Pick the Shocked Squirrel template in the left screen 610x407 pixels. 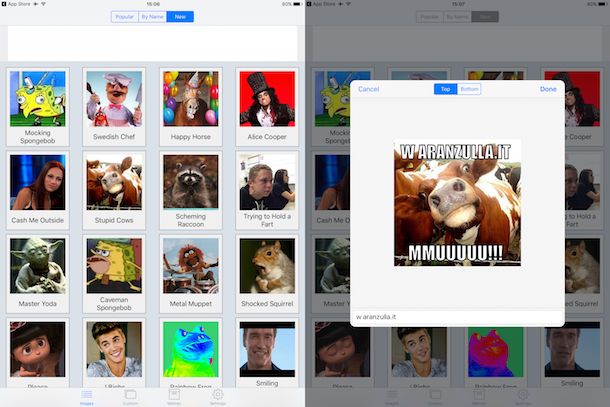267,274
